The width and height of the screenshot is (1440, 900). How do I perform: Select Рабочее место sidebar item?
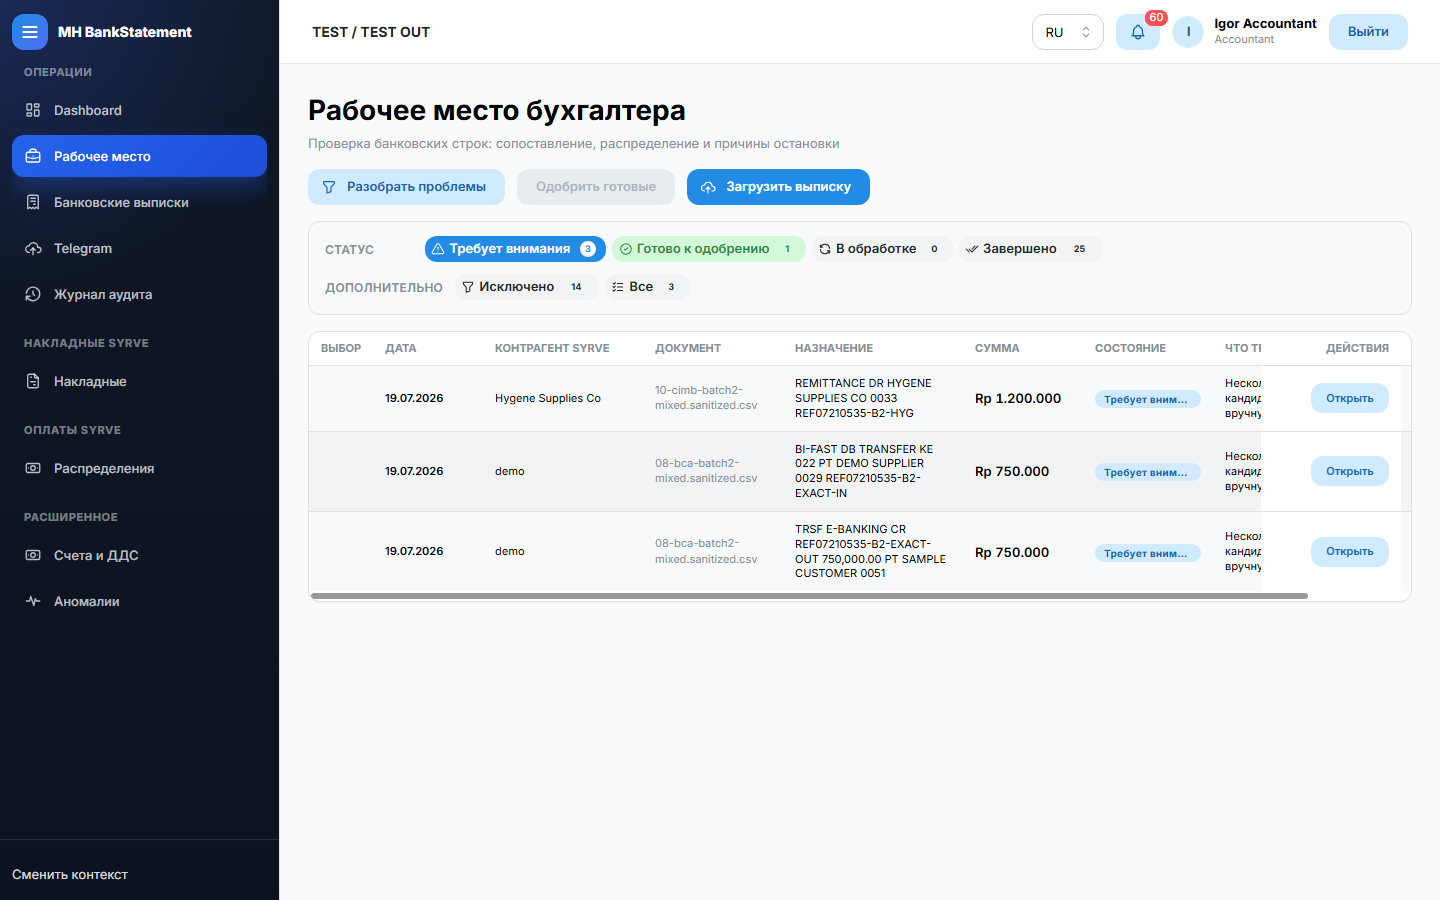(139, 156)
